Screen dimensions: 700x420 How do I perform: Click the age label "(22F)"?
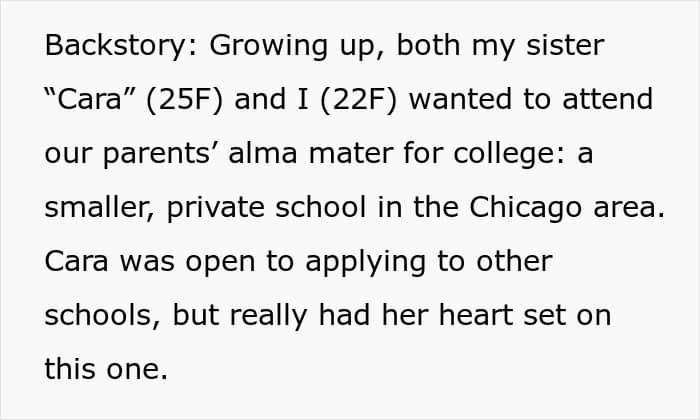pos(353,100)
